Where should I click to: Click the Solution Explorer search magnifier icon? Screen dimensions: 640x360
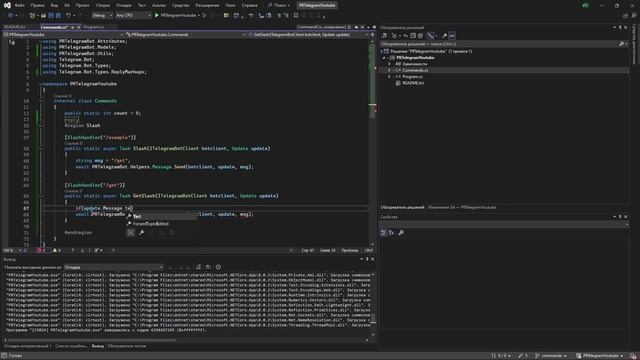[x=621, y=44]
